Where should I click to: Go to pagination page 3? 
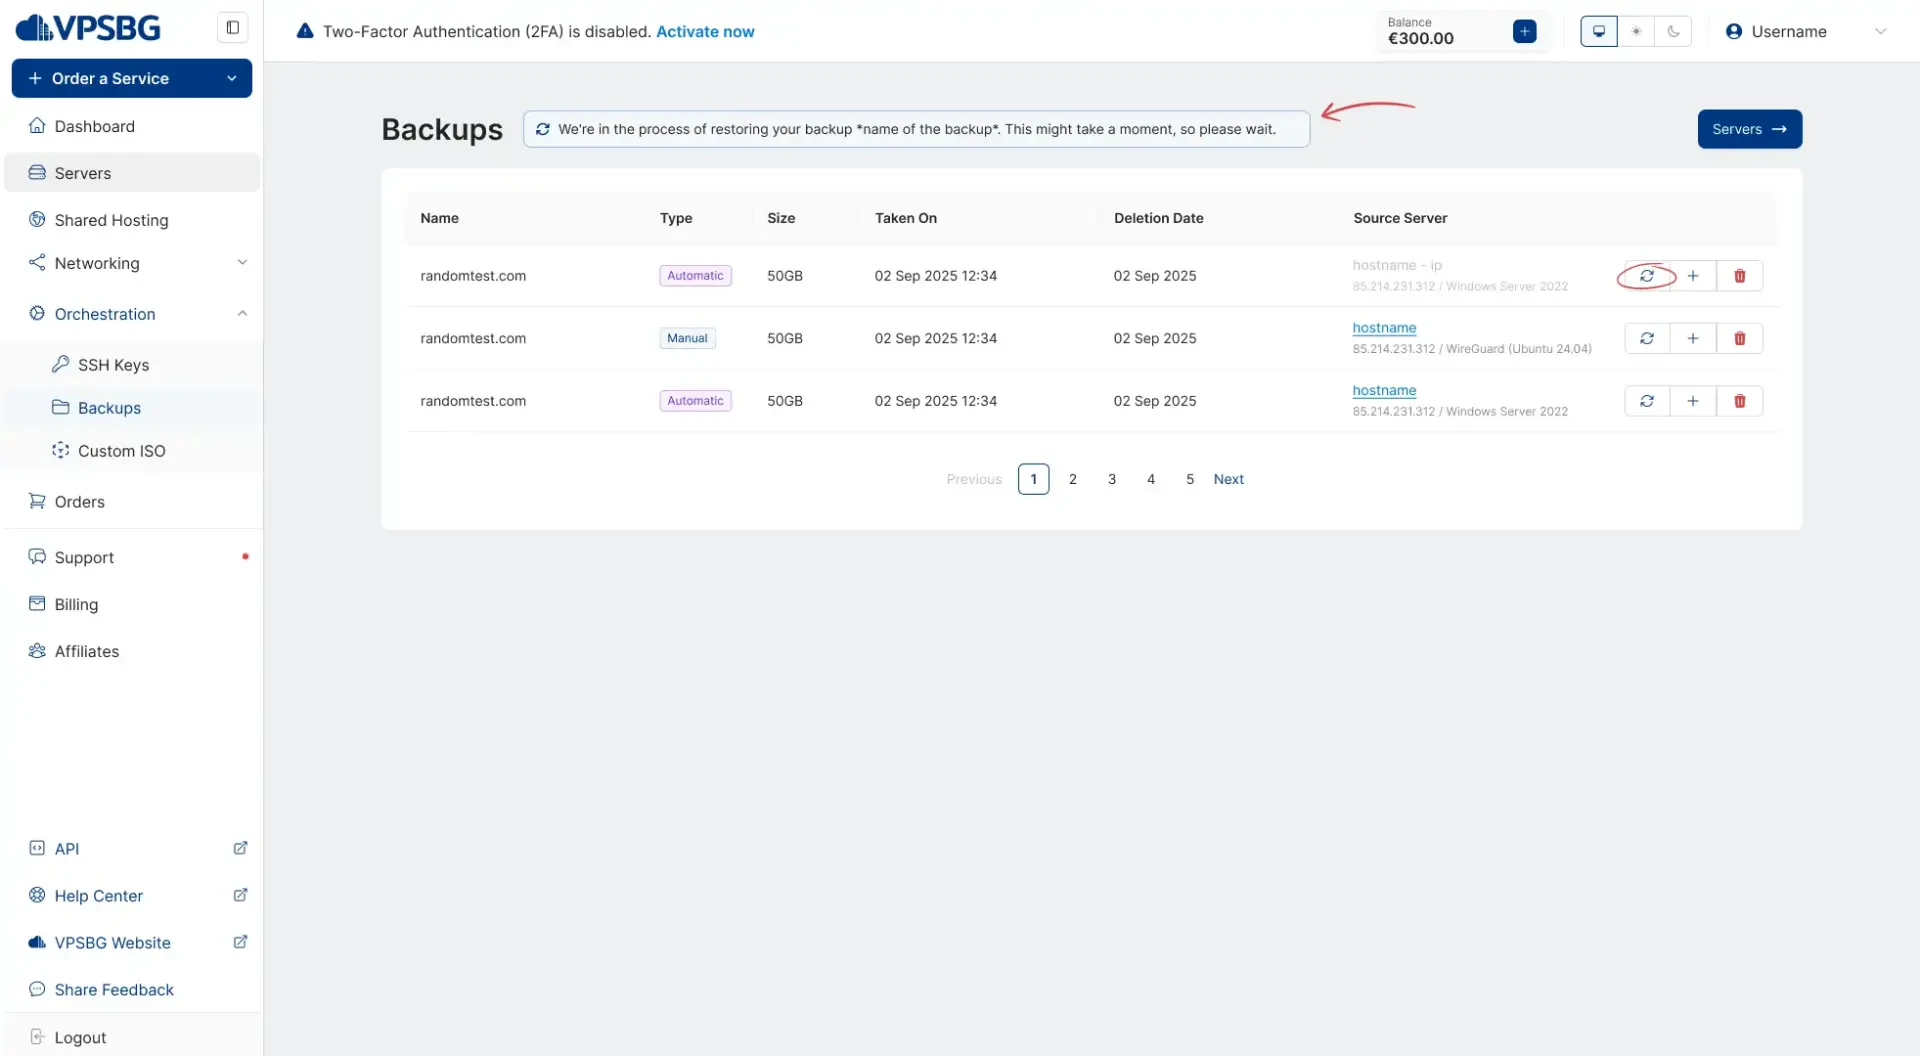[x=1111, y=478]
